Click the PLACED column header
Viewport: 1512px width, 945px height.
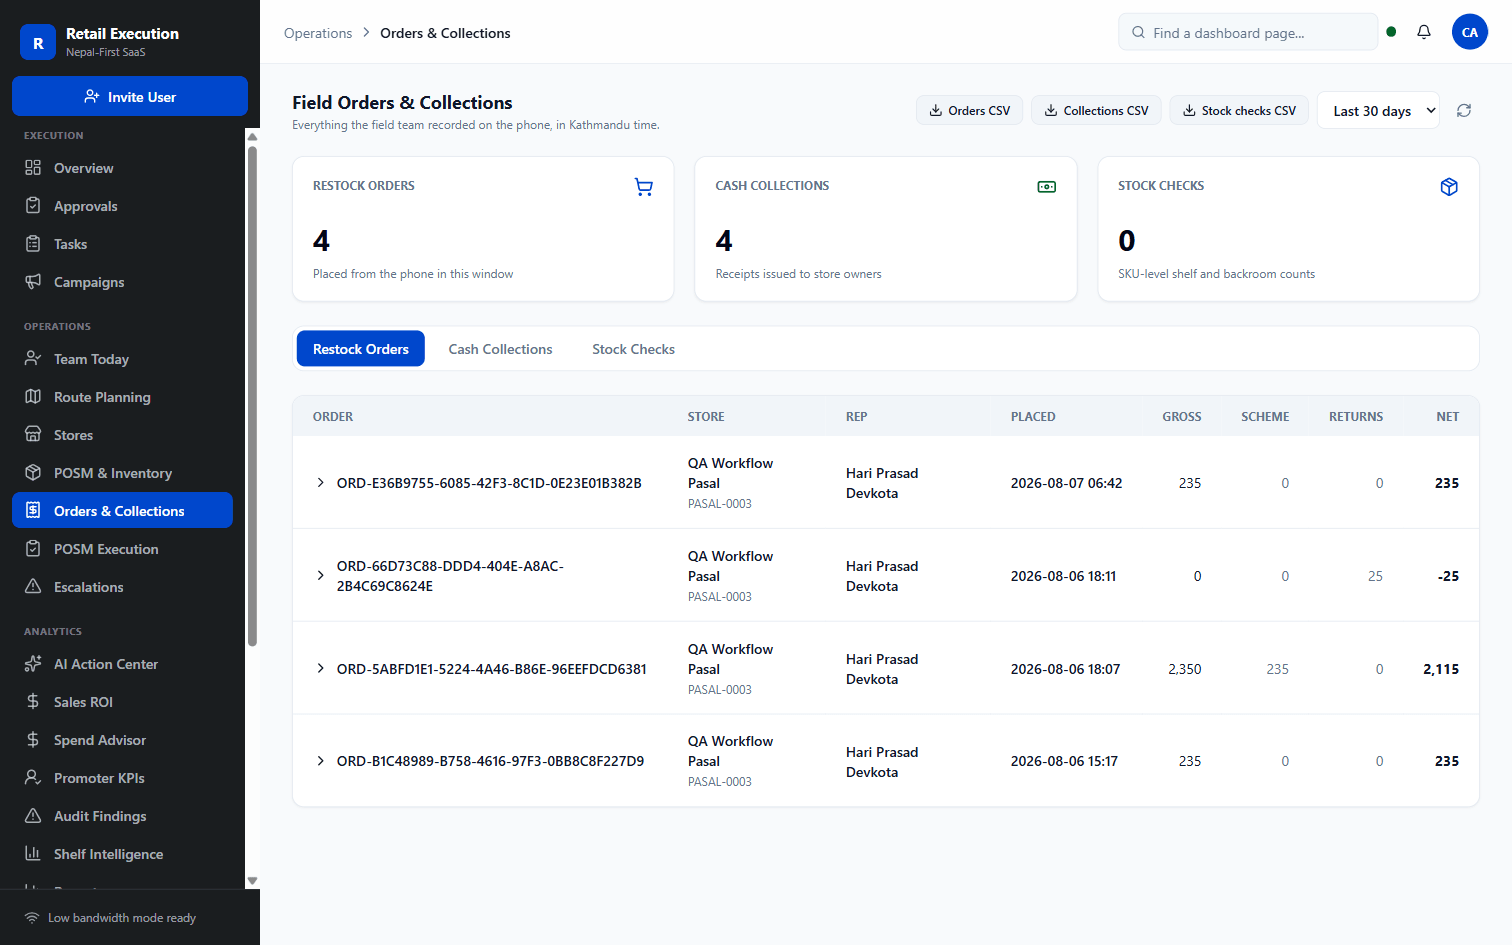pos(1033,417)
